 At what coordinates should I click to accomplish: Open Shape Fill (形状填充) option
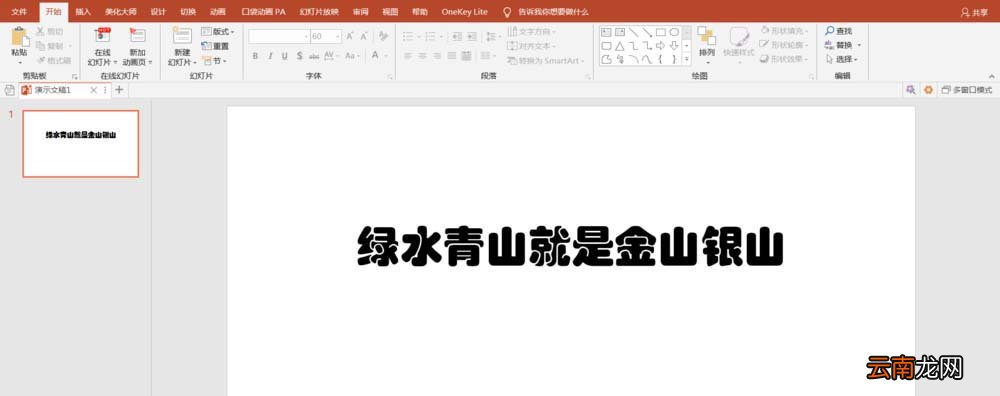click(784, 31)
